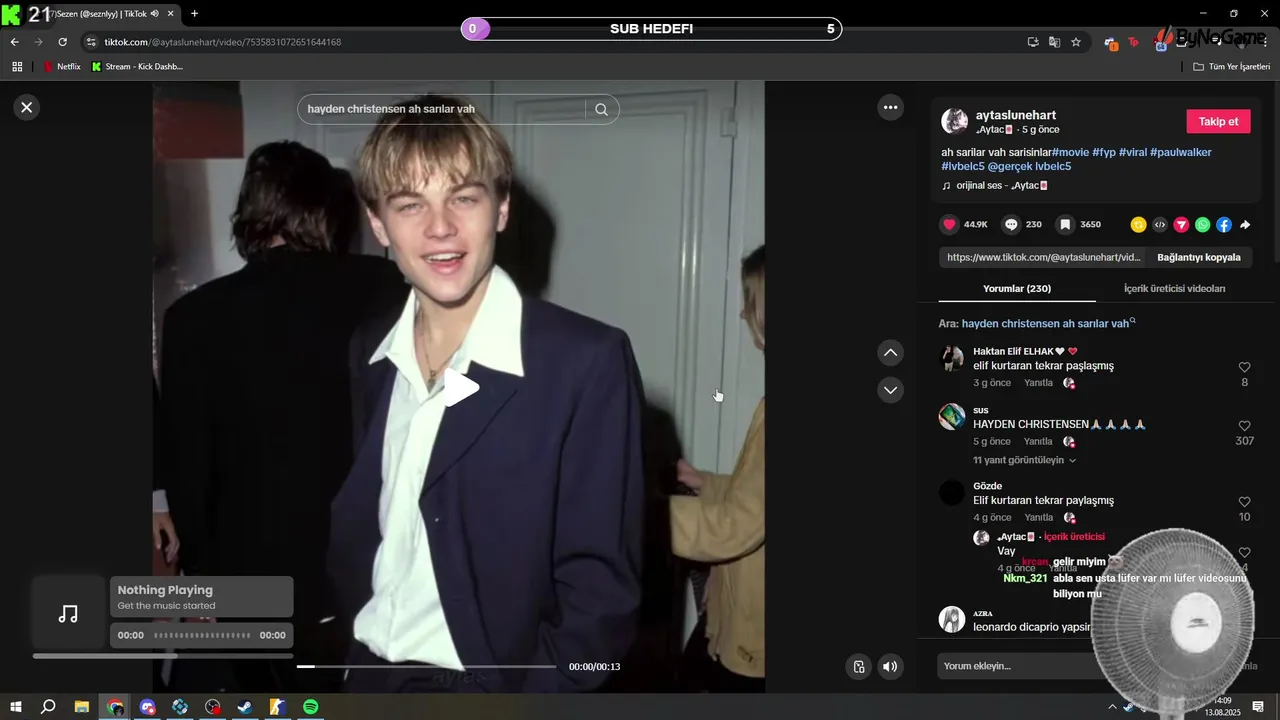This screenshot has height=720, width=1280.
Task: Like sus's HAYDEN CHRISTENSEN comment
Action: pos(1244,426)
